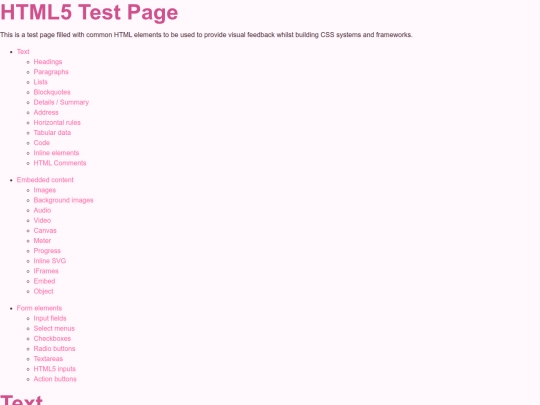Viewport: 540px width, 405px height.
Task: Open the Object link
Action: (44, 291)
